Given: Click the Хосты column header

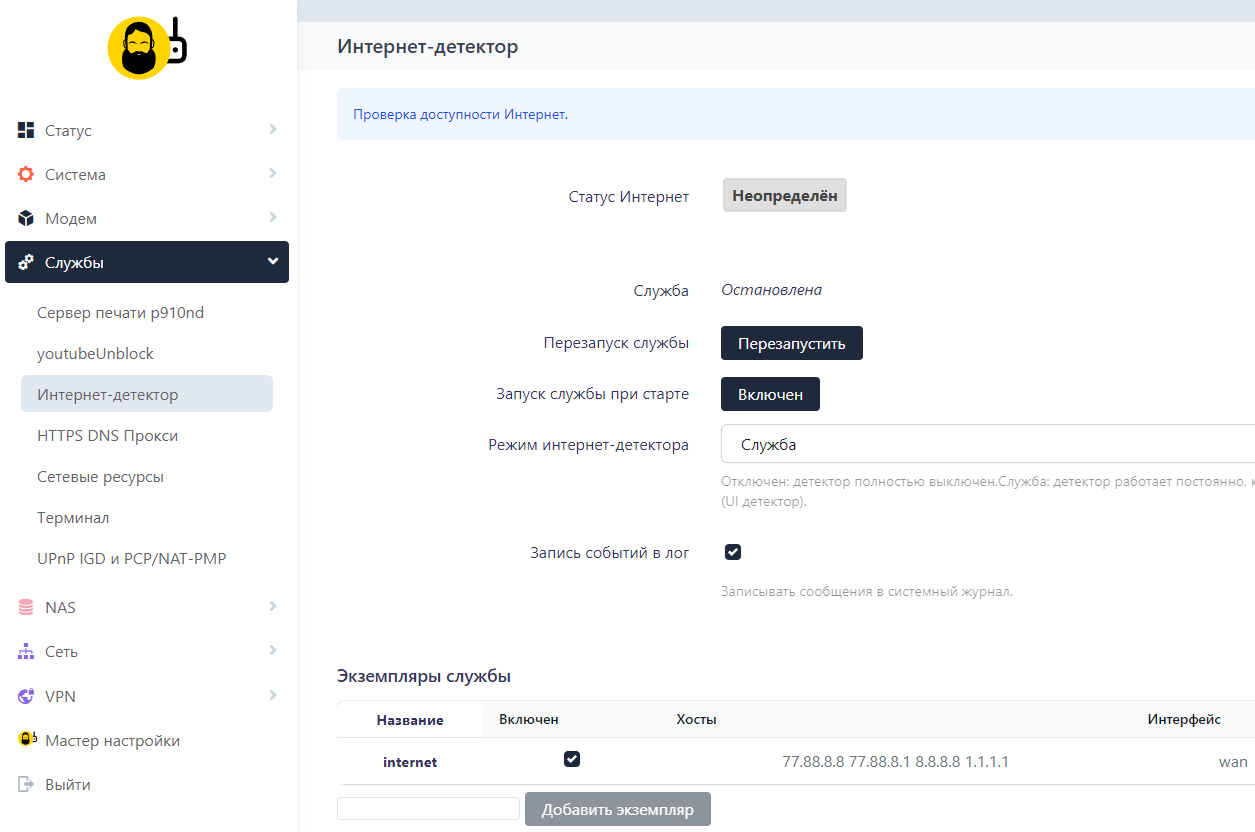Looking at the screenshot, I should coord(696,719).
